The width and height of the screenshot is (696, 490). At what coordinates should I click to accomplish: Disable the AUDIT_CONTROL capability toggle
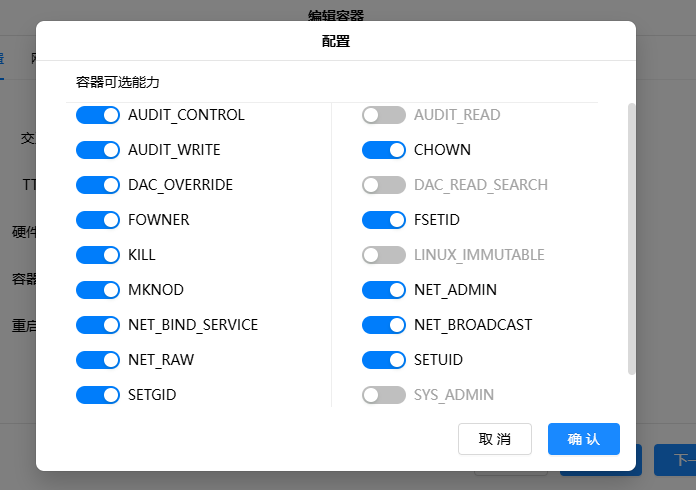click(x=98, y=115)
